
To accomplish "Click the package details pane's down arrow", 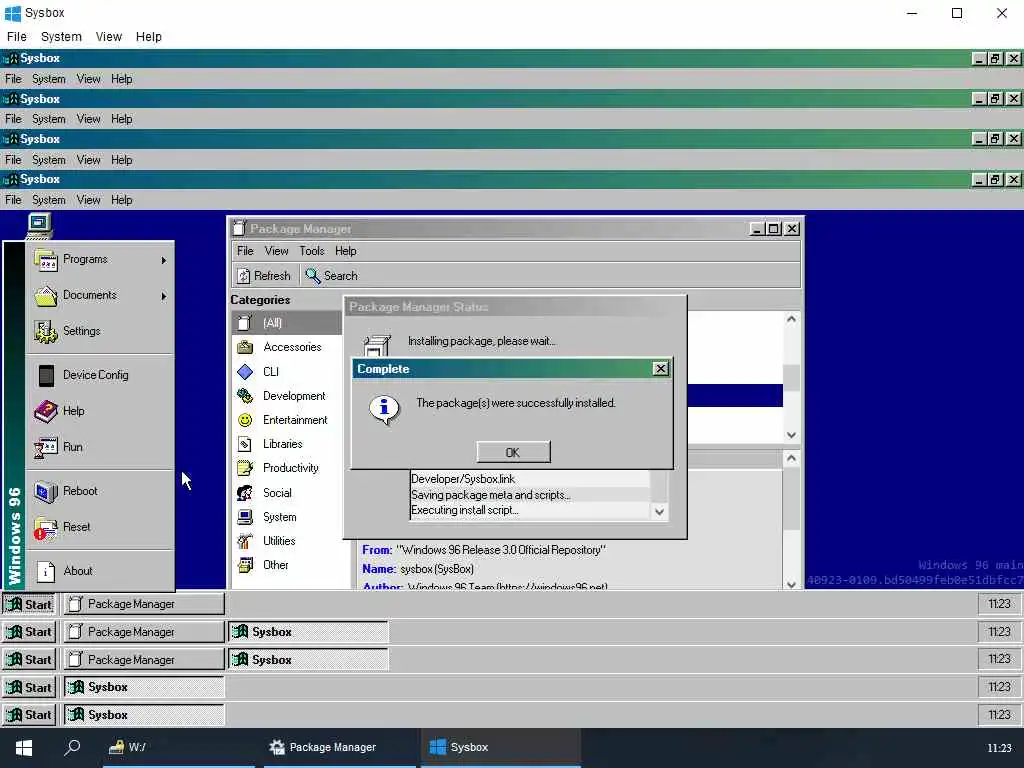I will click(792, 584).
